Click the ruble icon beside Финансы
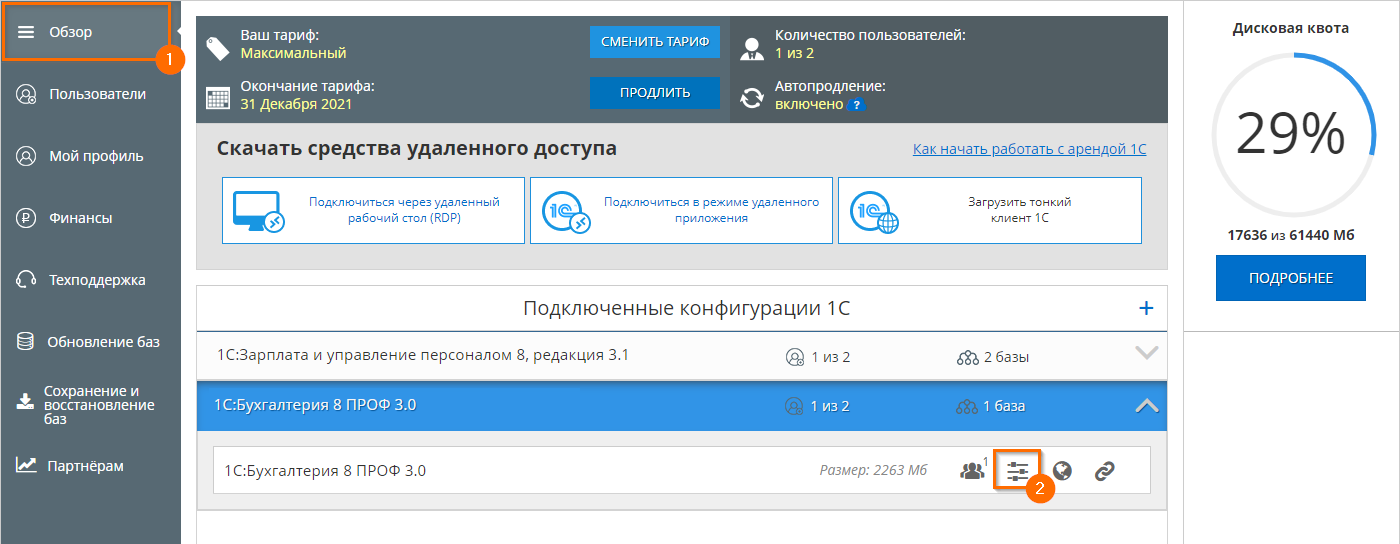This screenshot has width=1400, height=544. pos(26,218)
